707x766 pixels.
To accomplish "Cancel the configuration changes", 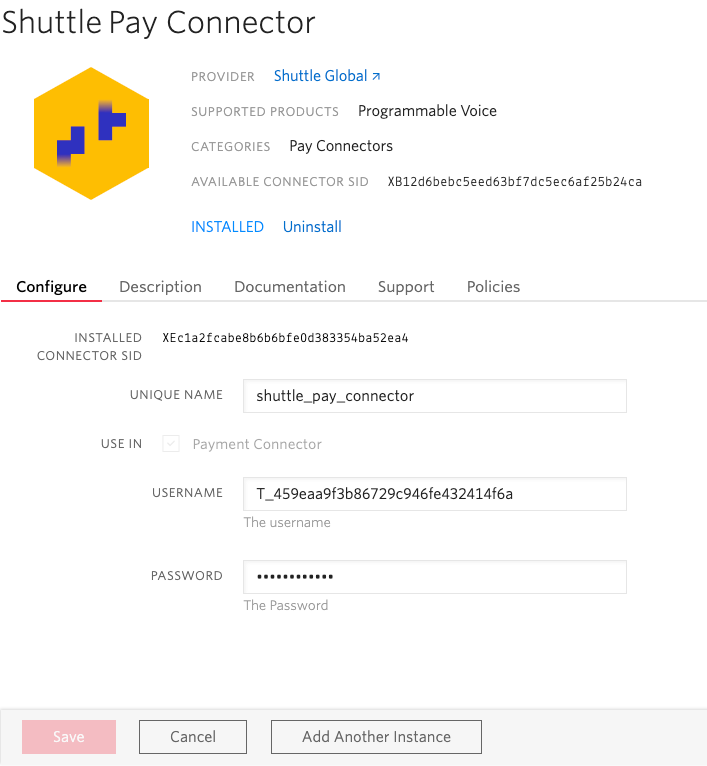I will (193, 737).
